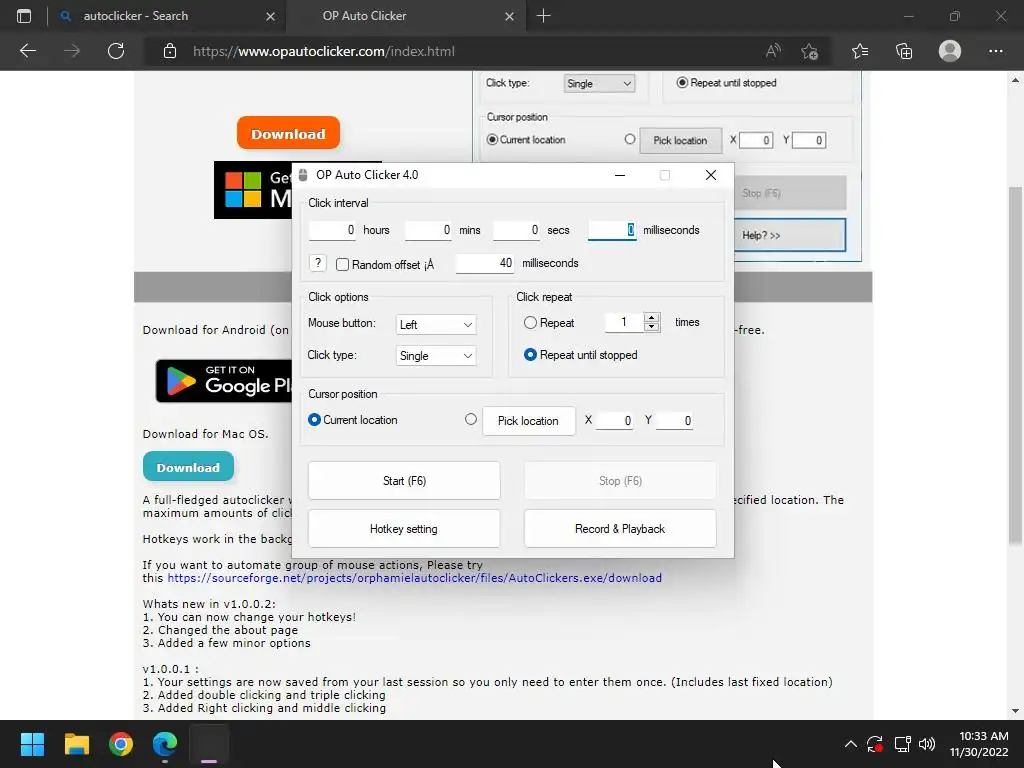This screenshot has height=768, width=1024.
Task: Open the tab actions menu icon
Action: 24,16
